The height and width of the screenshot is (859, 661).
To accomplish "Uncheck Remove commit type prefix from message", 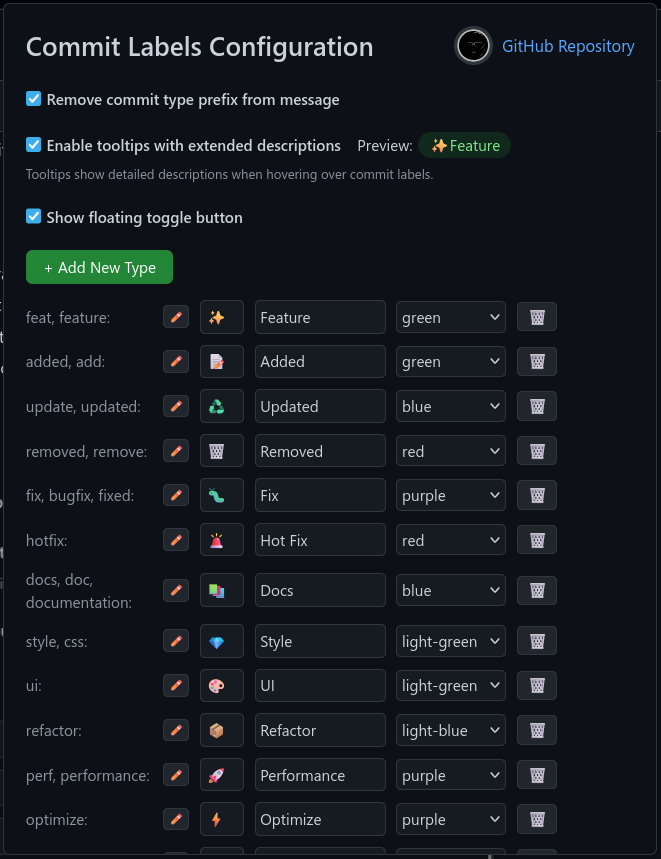I will point(33,99).
